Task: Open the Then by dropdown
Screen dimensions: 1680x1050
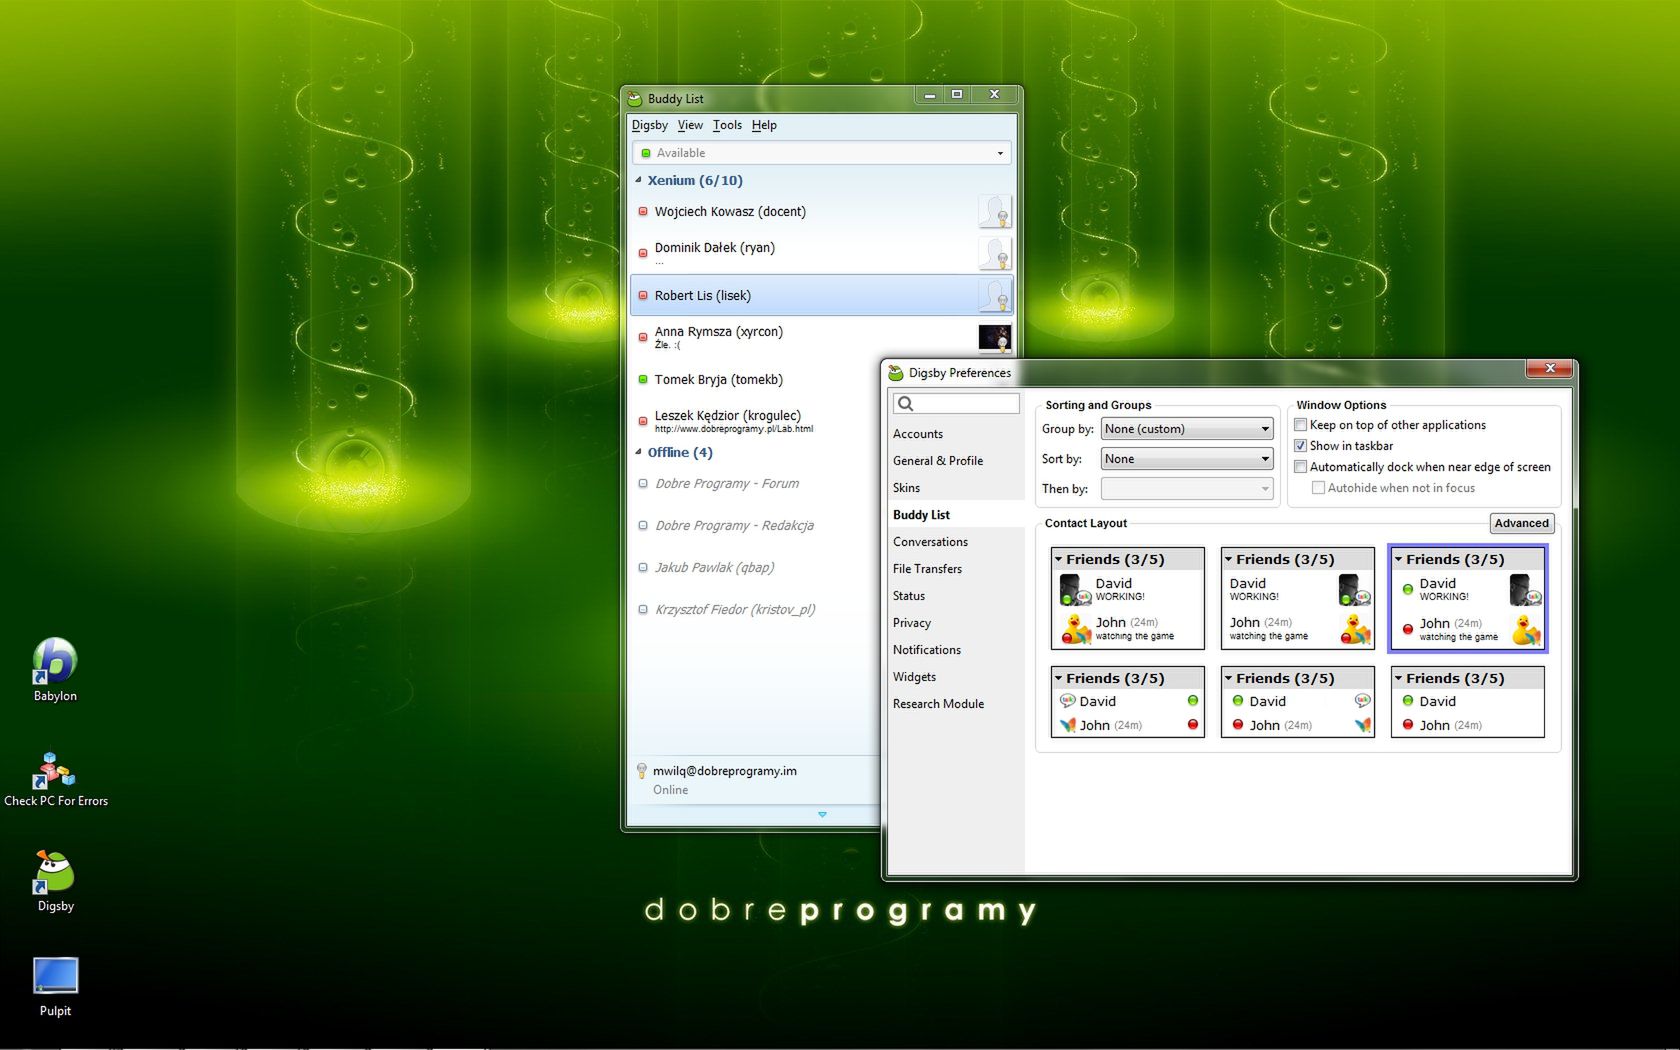Action: click(x=1186, y=489)
